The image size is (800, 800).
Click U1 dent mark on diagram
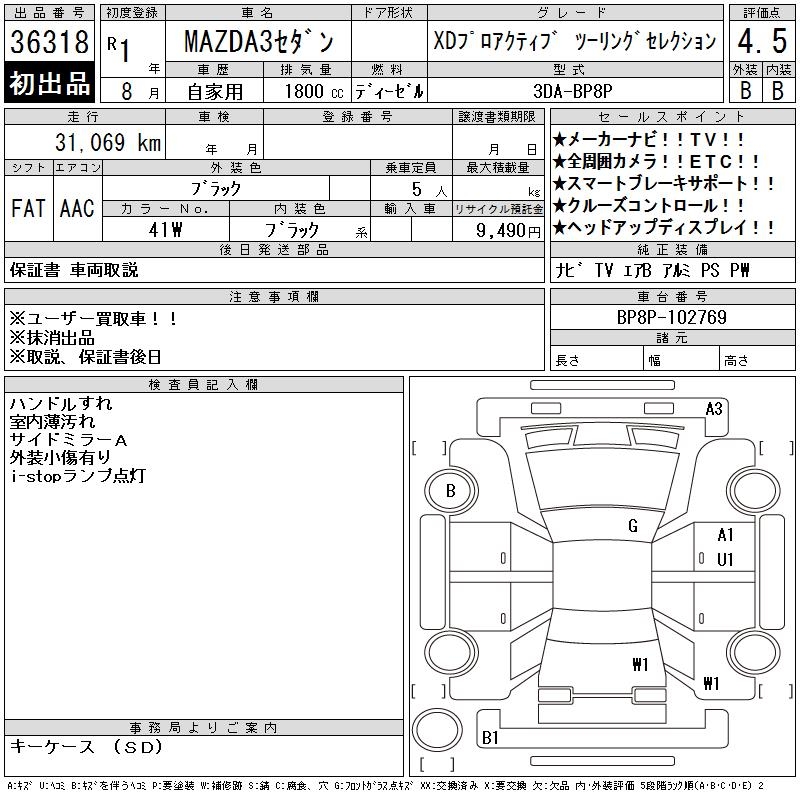[725, 560]
